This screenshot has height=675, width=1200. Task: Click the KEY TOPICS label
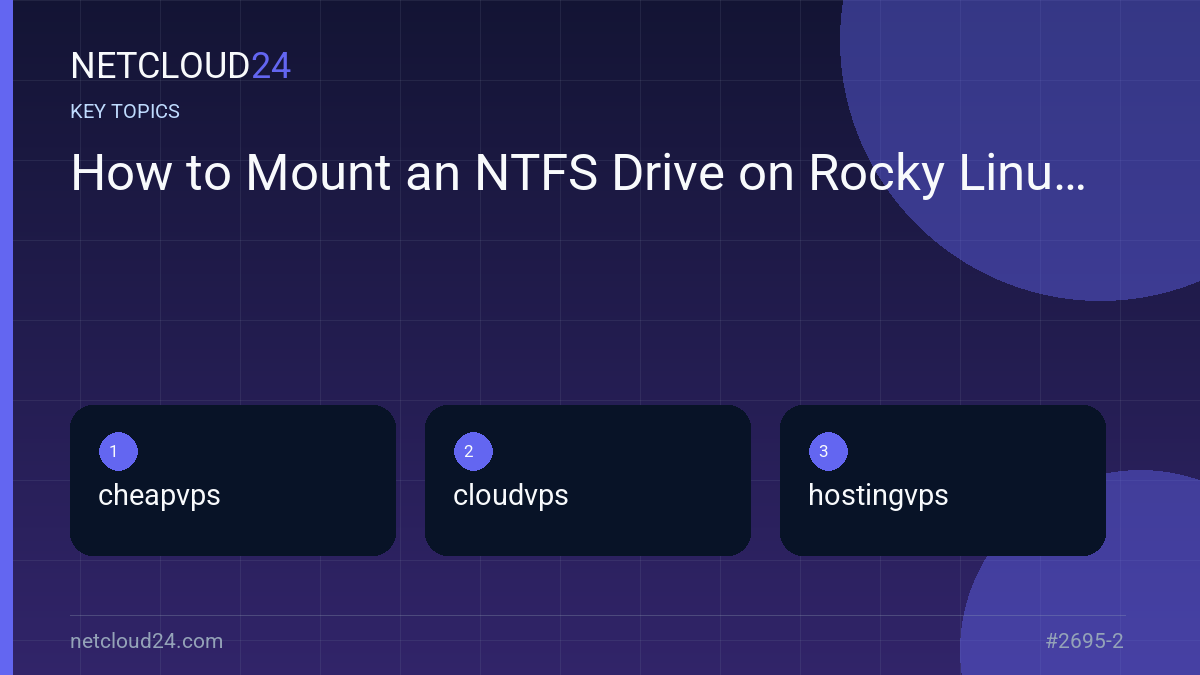click(125, 112)
